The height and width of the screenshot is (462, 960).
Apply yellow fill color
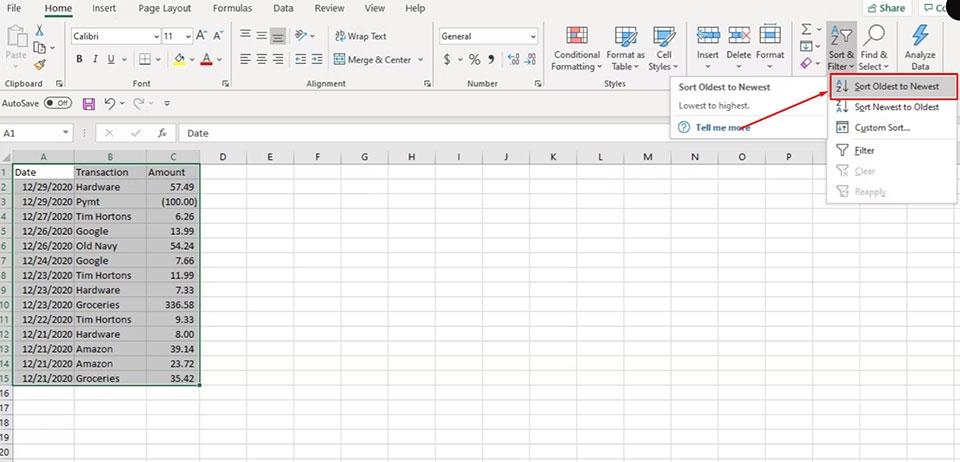click(179, 59)
